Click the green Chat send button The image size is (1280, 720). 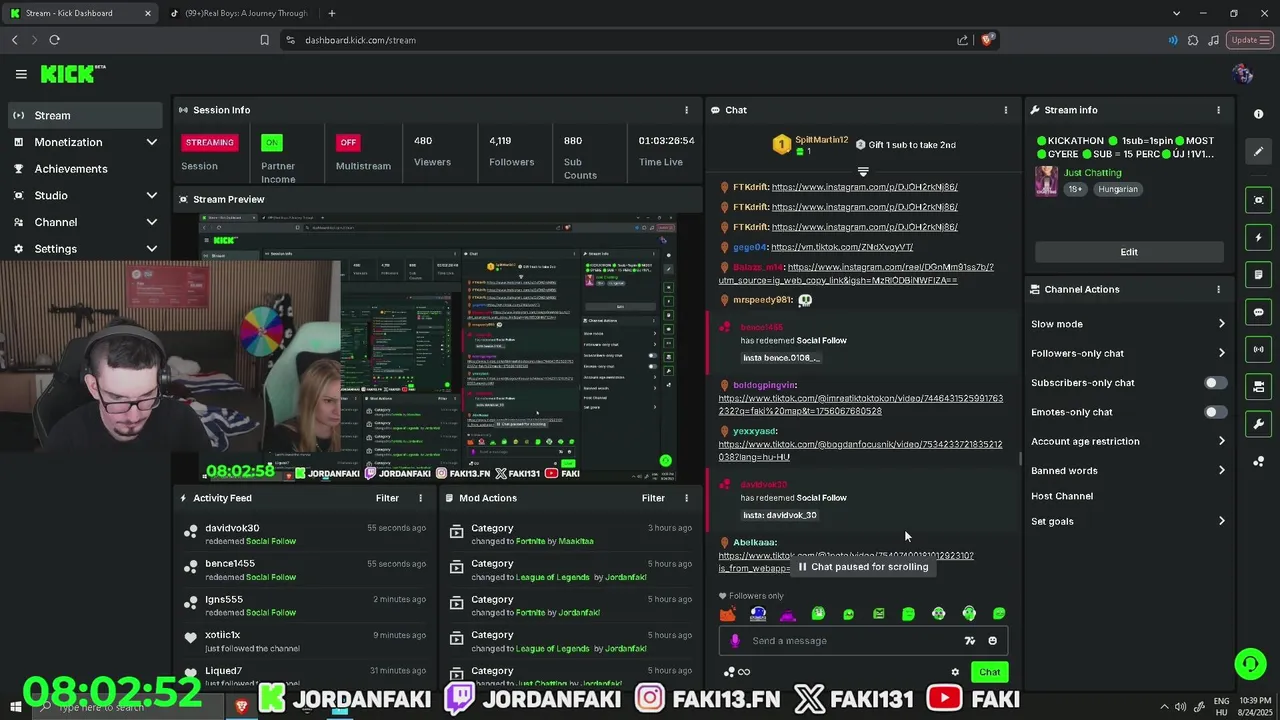pos(989,672)
